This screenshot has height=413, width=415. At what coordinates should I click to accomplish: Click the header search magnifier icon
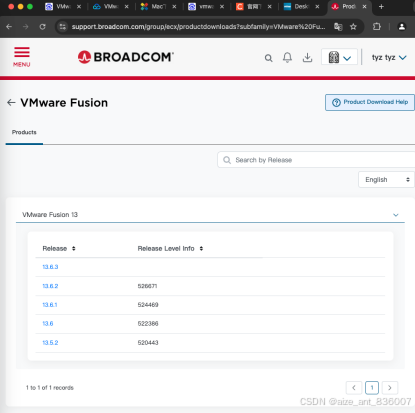tap(268, 58)
